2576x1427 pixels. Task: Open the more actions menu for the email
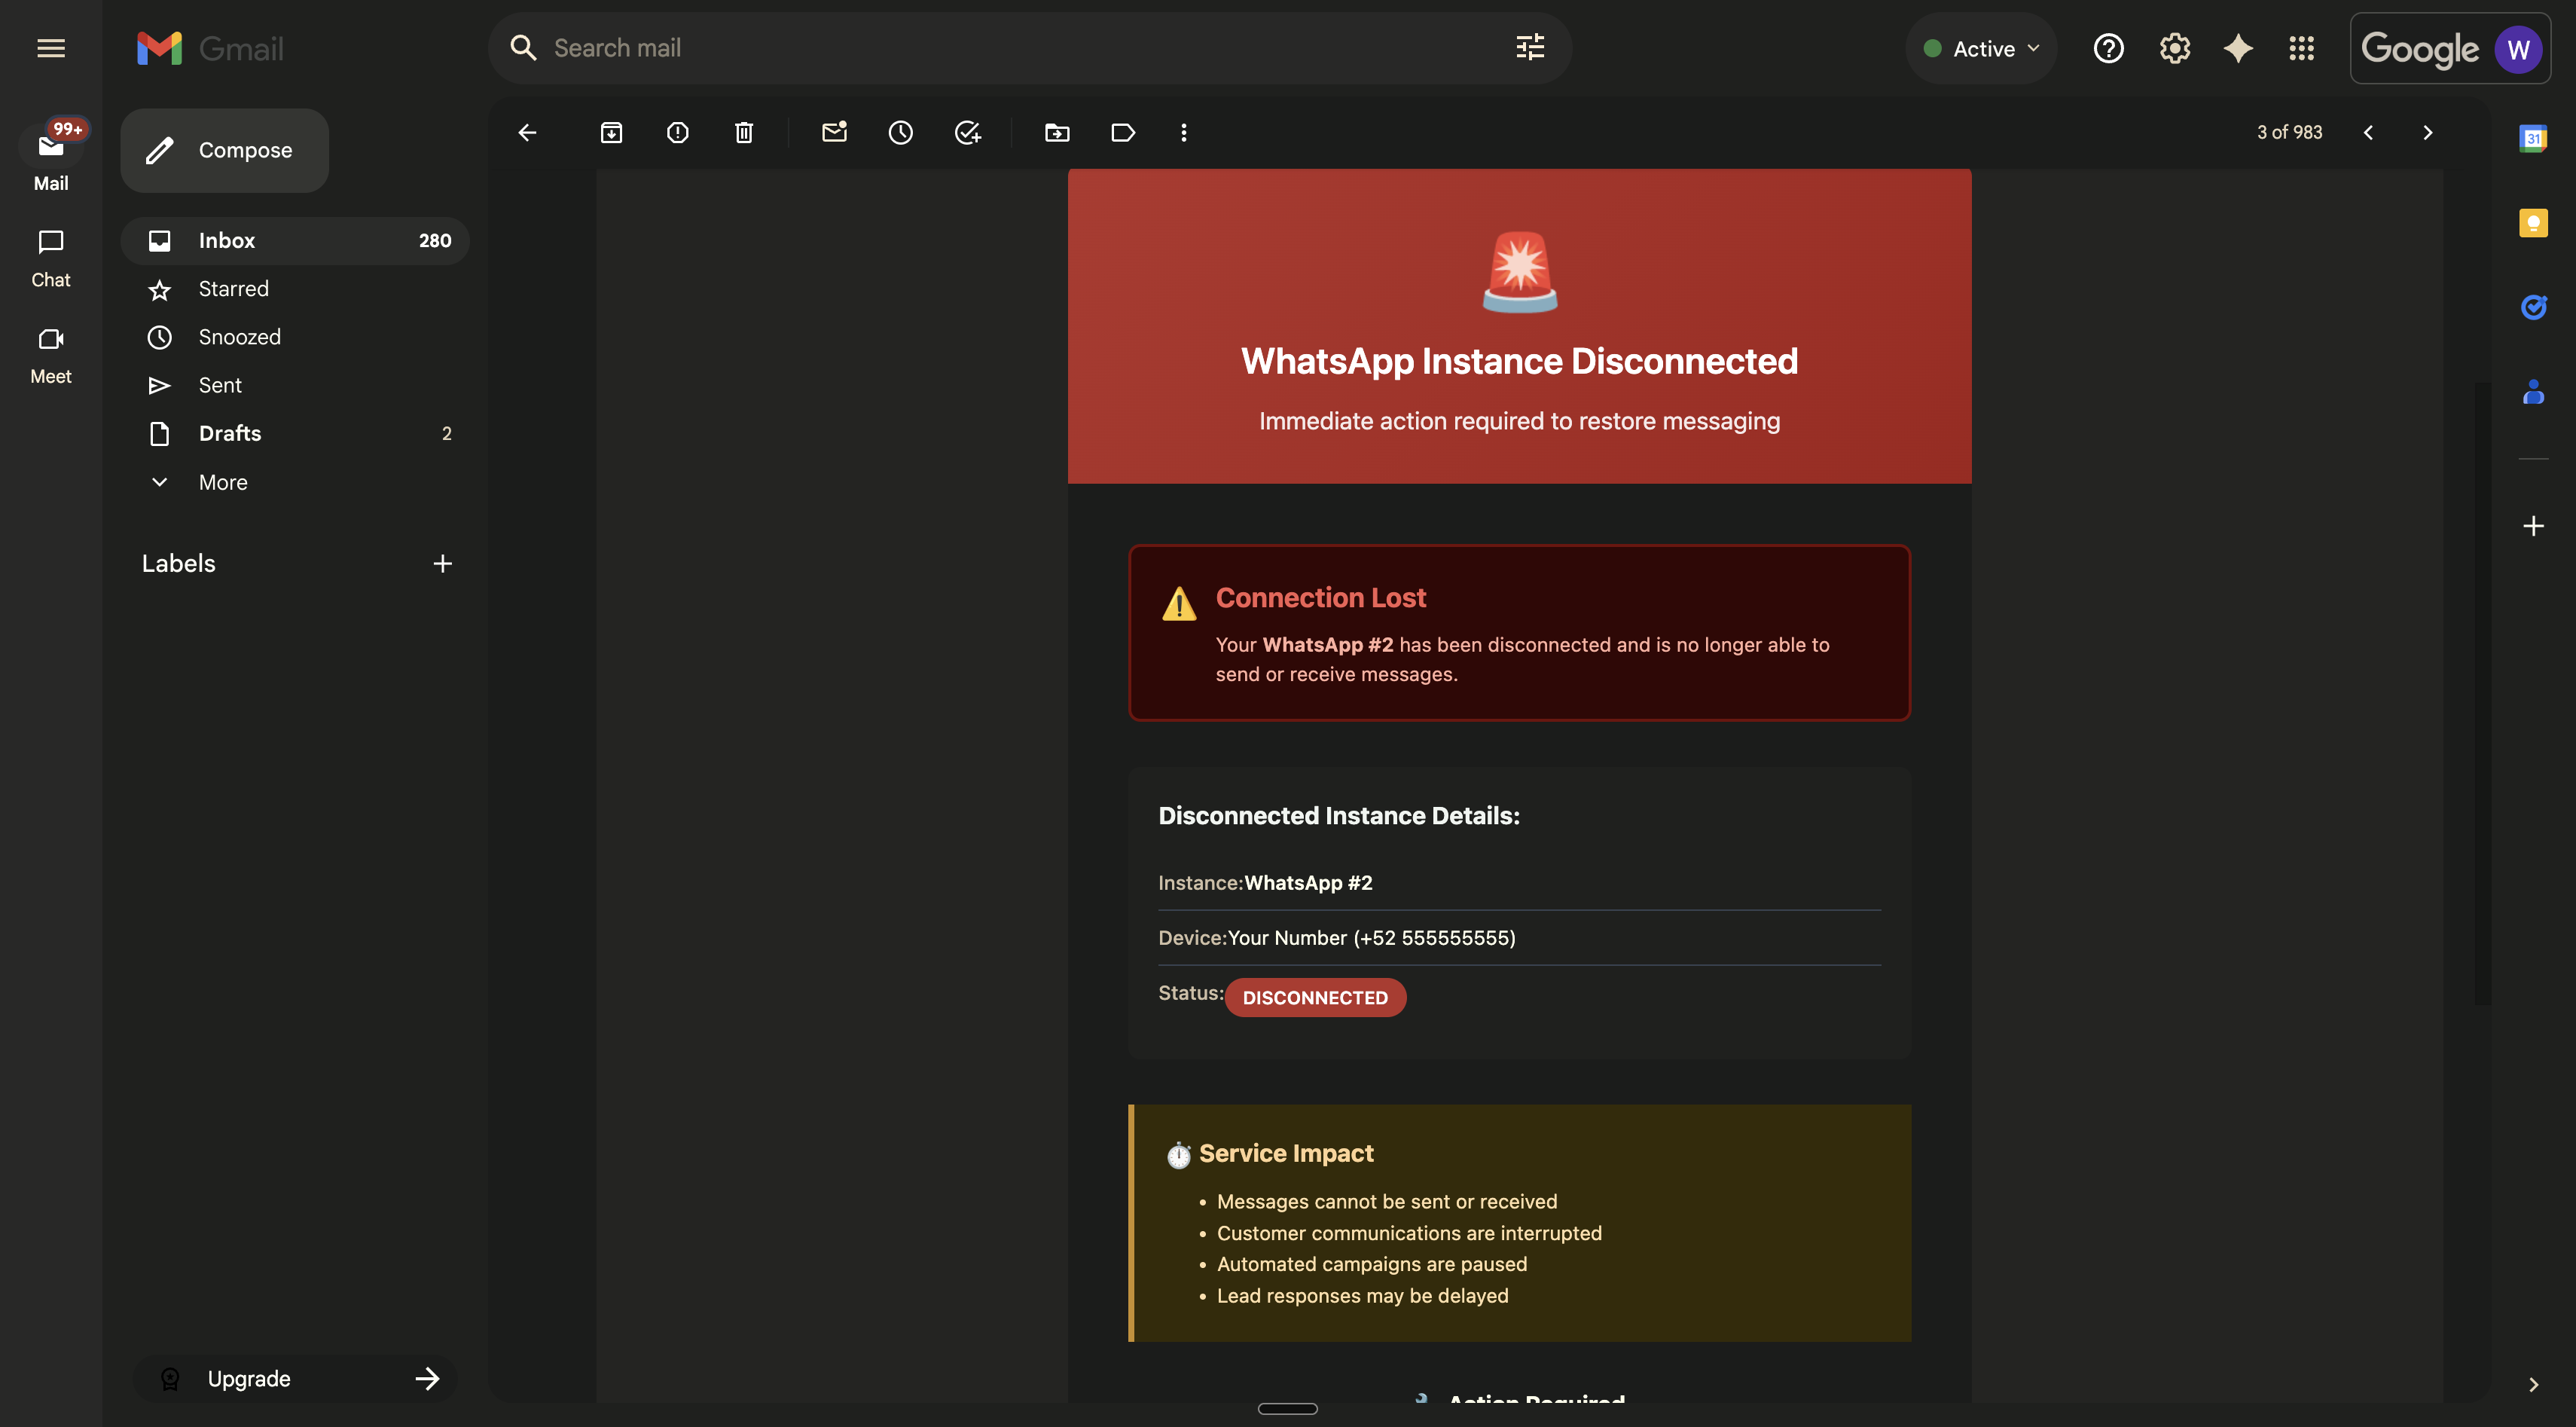[1184, 132]
